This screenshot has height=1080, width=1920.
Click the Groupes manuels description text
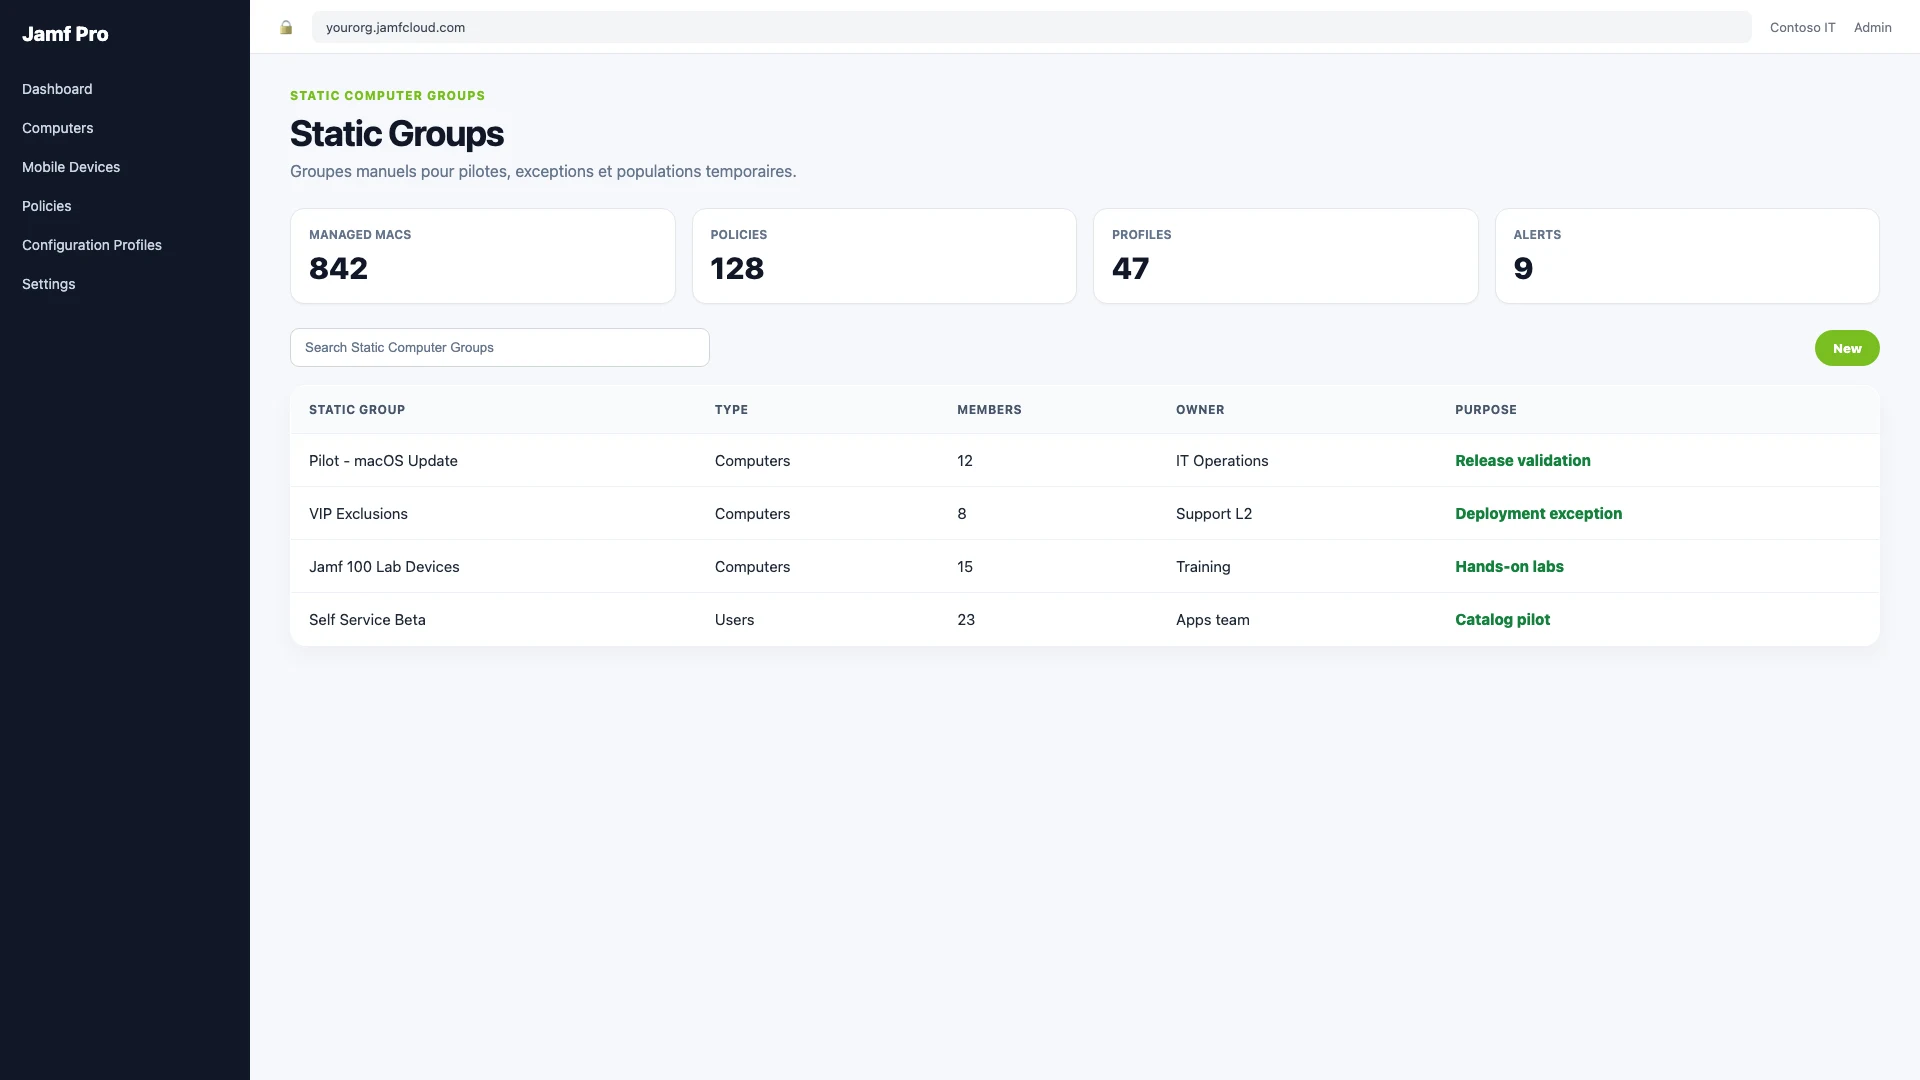tap(543, 171)
